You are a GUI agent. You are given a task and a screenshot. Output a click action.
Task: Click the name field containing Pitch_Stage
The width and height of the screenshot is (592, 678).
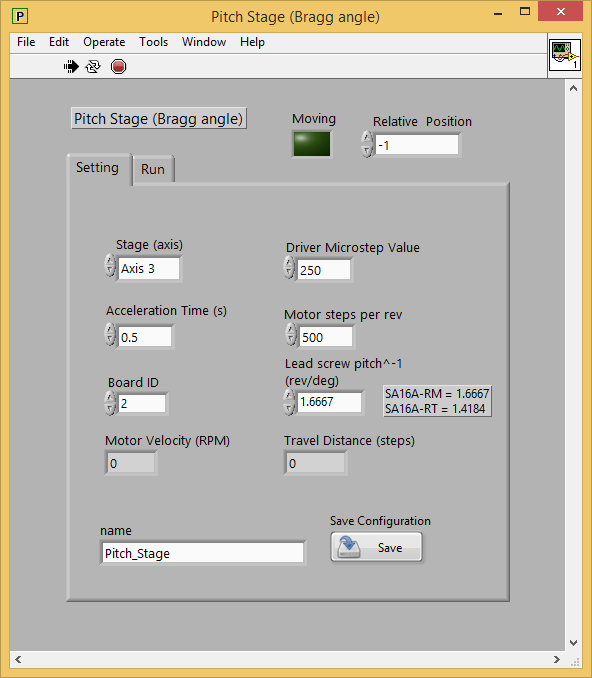tap(202, 553)
